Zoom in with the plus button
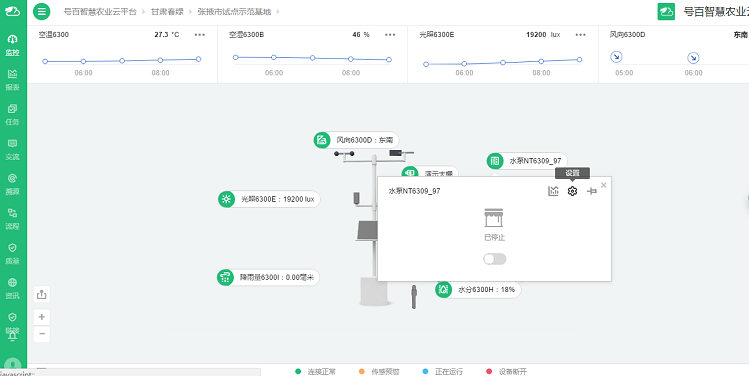 tap(42, 317)
